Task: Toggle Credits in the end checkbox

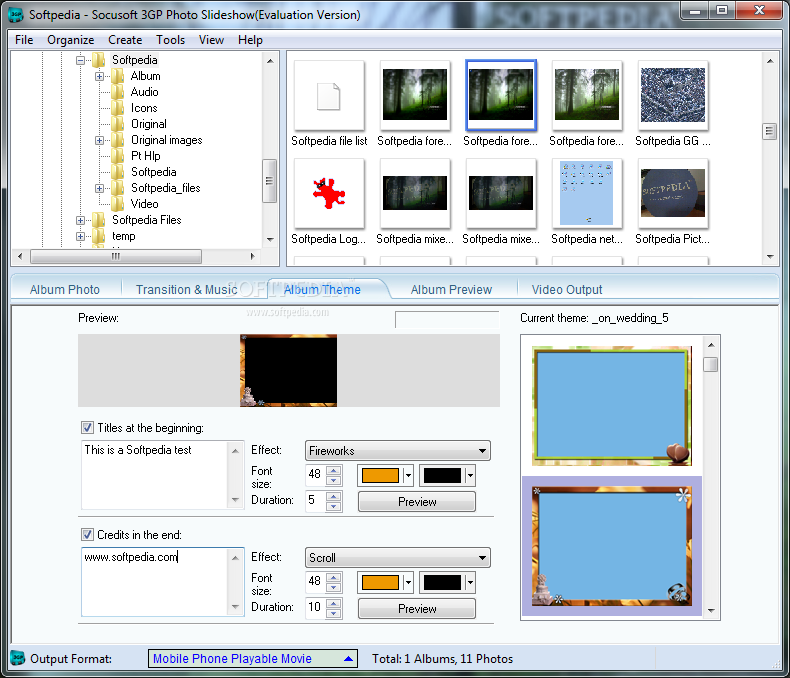Action: (x=87, y=534)
